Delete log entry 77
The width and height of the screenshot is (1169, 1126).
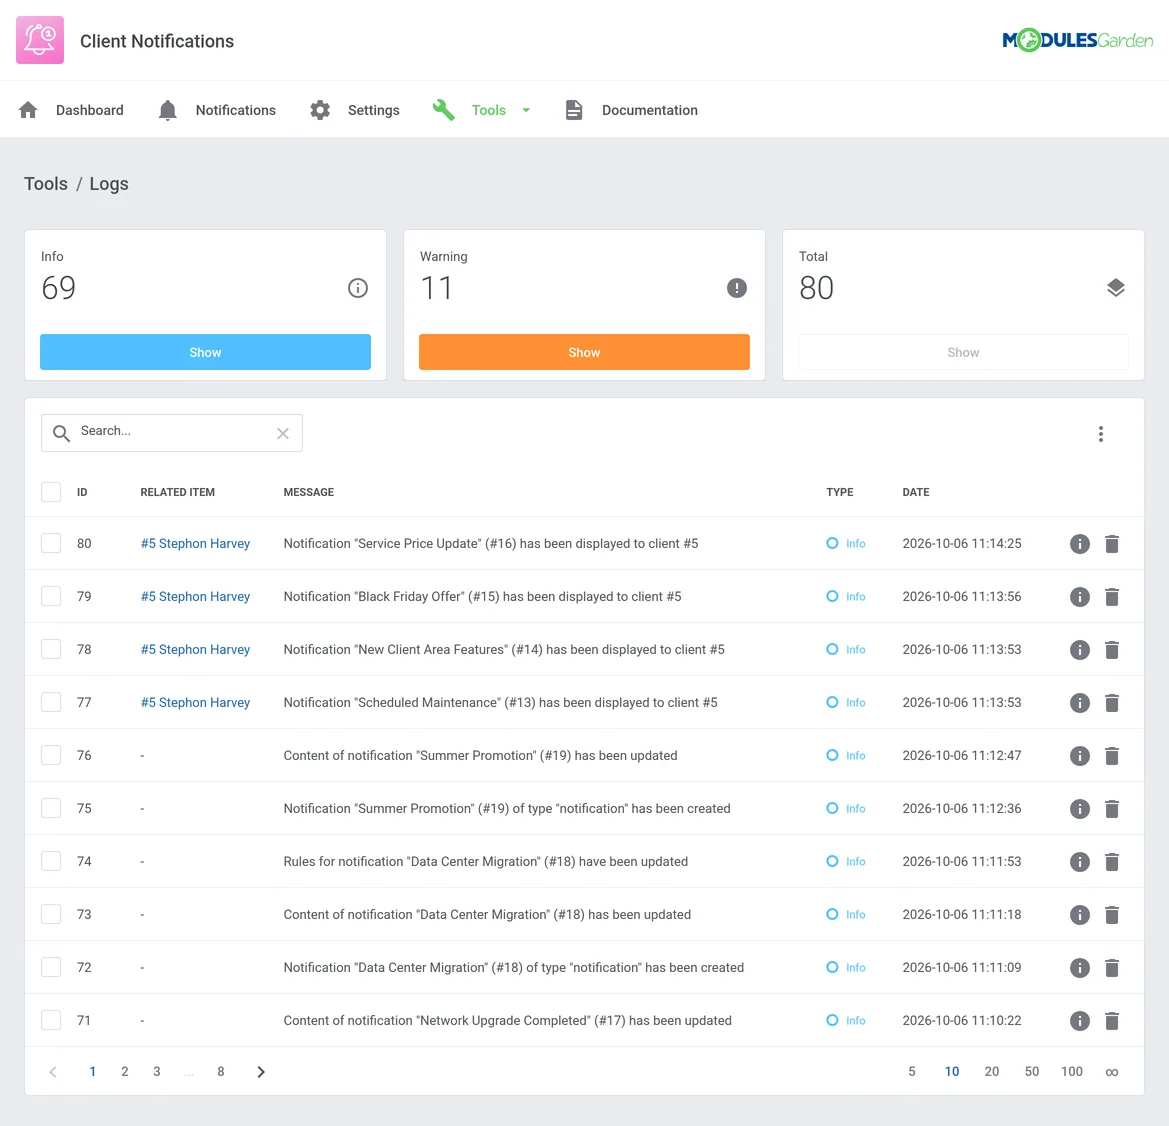click(1112, 702)
